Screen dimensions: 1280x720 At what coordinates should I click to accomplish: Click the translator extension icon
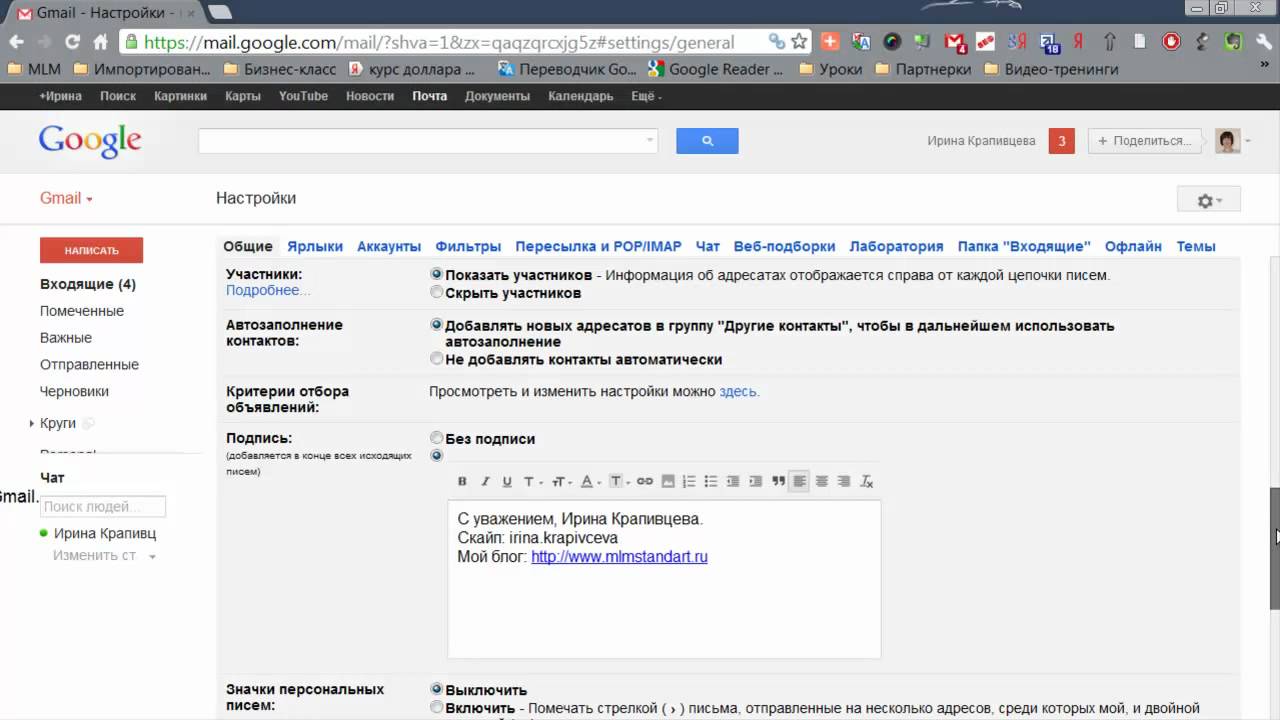(x=861, y=42)
